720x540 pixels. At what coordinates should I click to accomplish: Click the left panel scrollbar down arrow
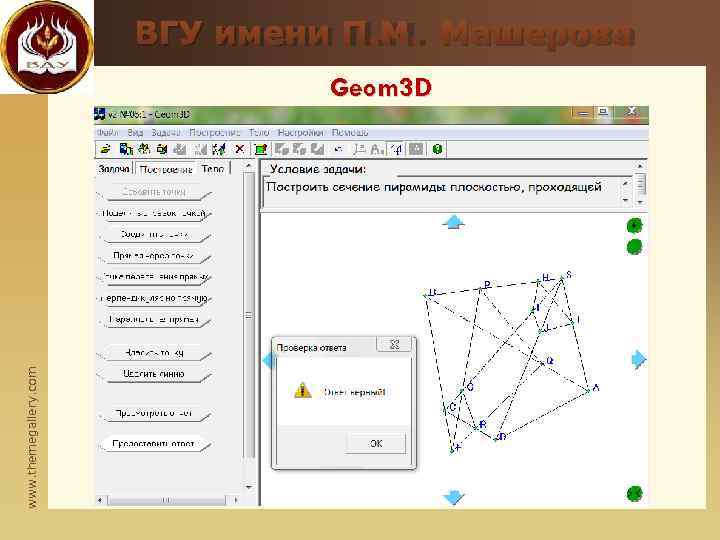[248, 487]
